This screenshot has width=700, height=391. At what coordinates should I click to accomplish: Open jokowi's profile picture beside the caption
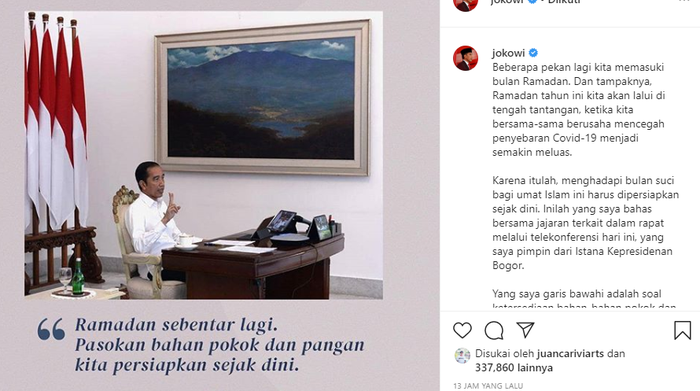(x=465, y=58)
